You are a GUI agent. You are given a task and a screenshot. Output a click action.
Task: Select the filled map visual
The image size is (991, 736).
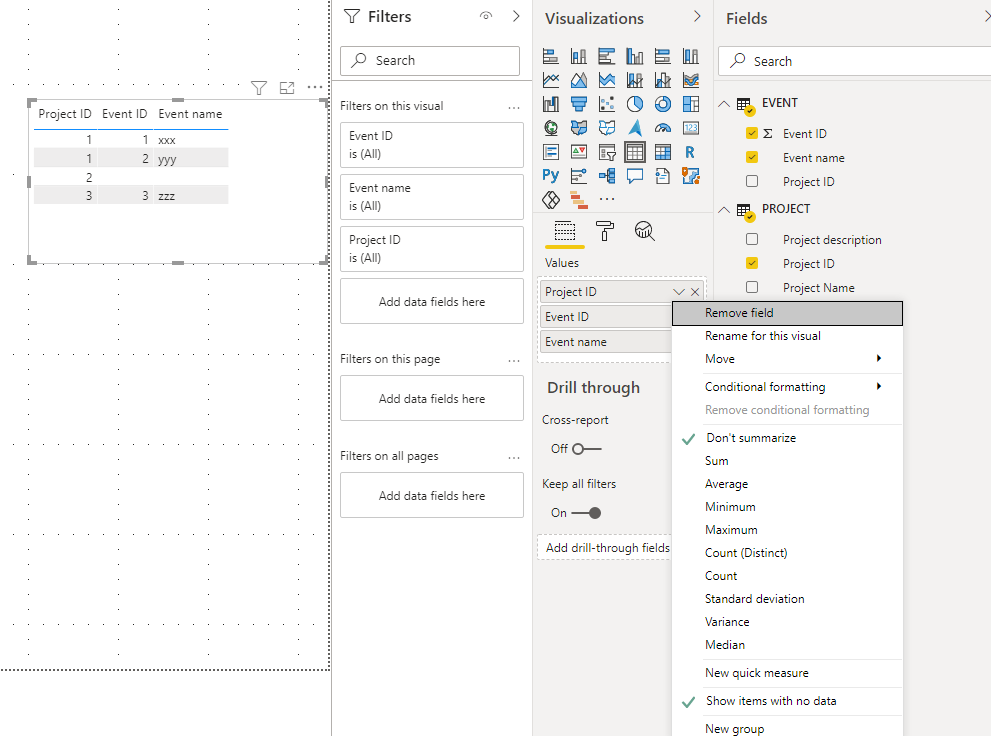click(578, 128)
